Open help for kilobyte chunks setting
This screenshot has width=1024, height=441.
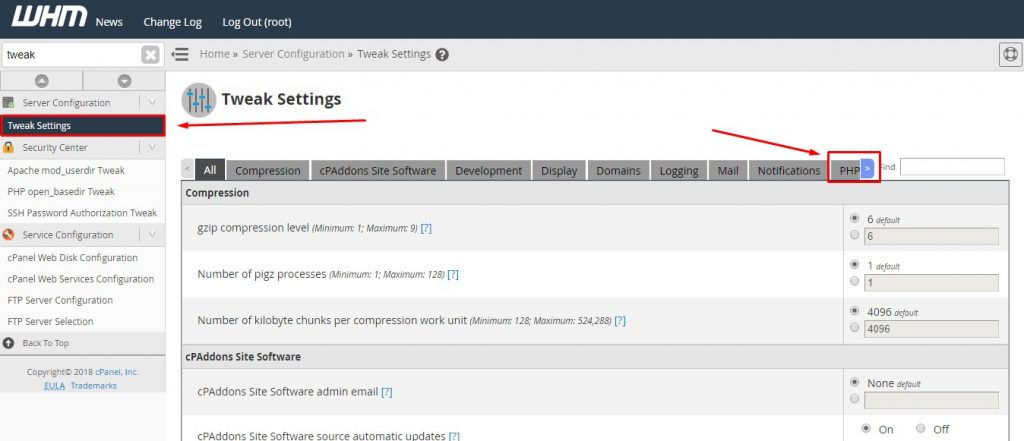pos(620,321)
